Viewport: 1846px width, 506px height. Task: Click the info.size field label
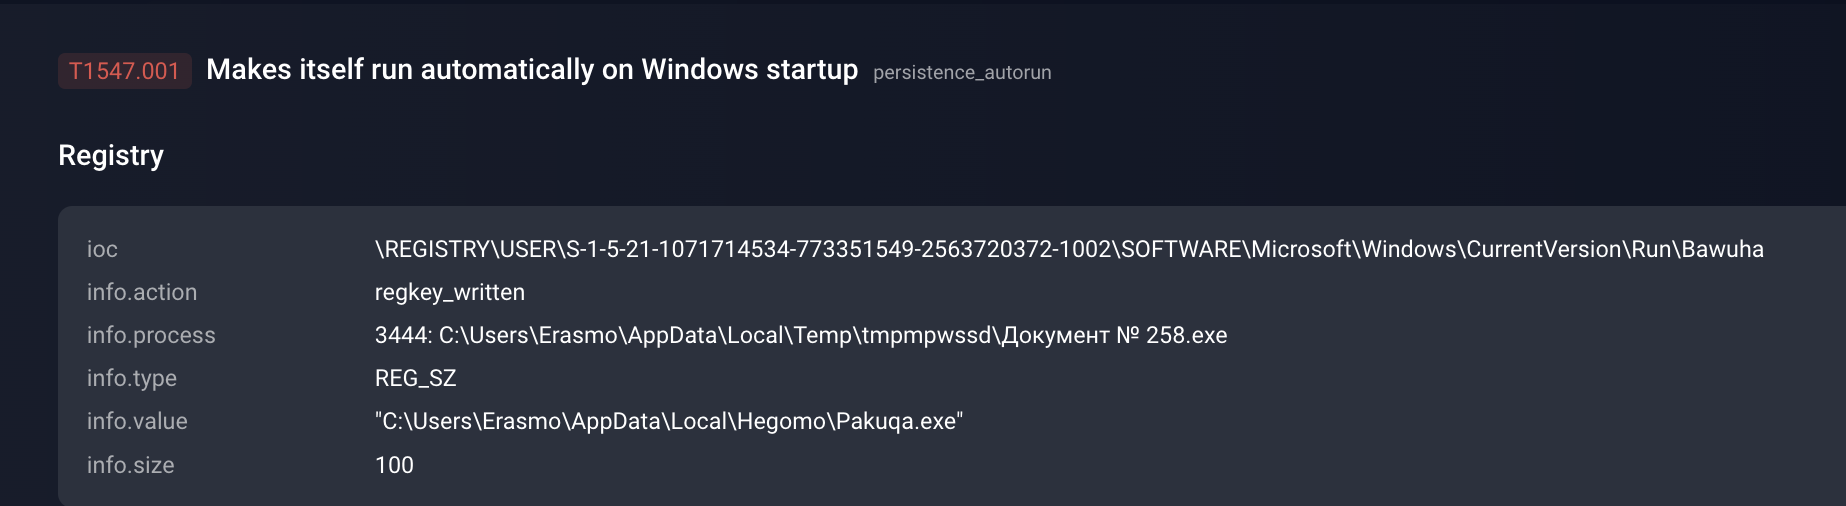pos(131,465)
